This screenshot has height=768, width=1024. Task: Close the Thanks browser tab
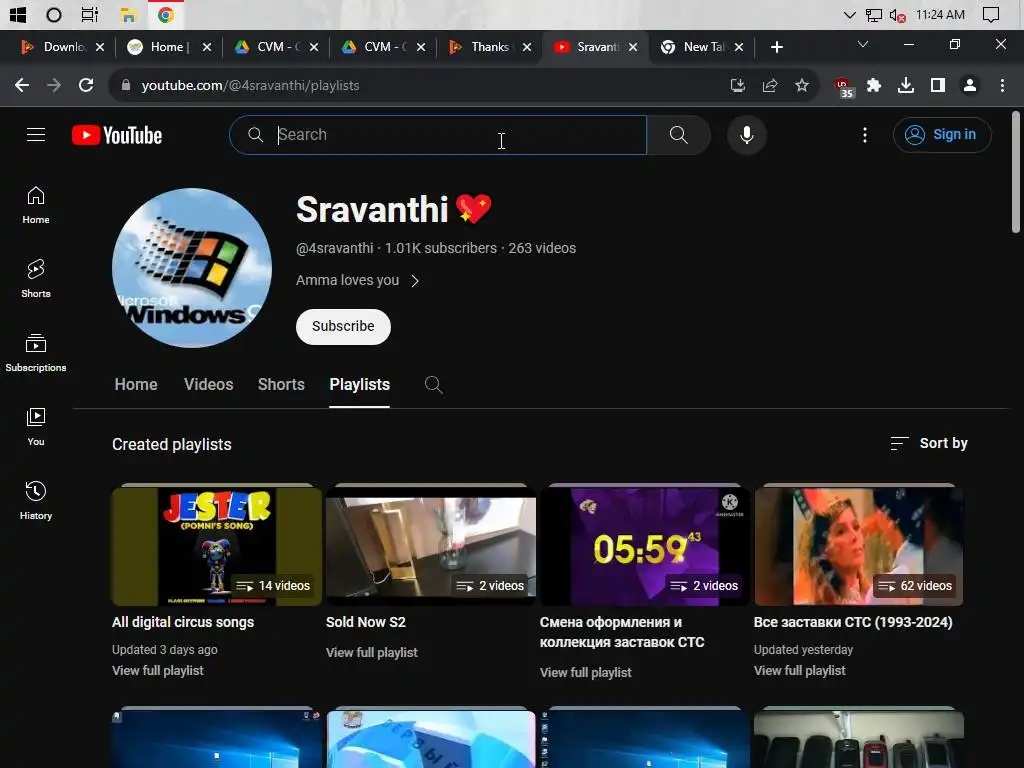click(526, 47)
